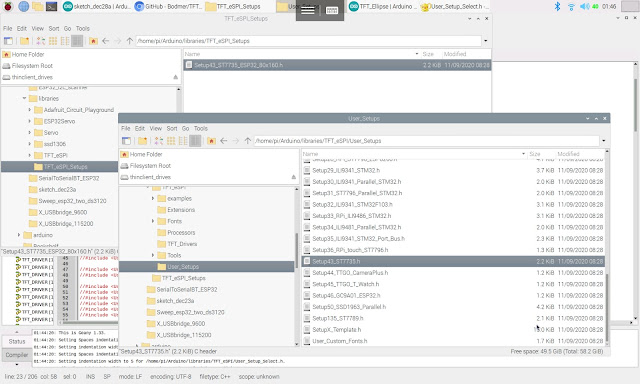Image resolution: width=640 pixels, height=384 pixels.
Task: Switch TFT_eSPI_Setups to detailed list view
Action: click(77, 41)
